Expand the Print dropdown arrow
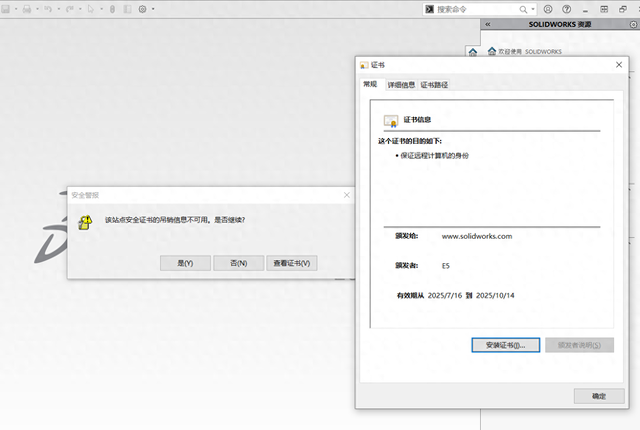This screenshot has height=430, width=640. point(37,9)
